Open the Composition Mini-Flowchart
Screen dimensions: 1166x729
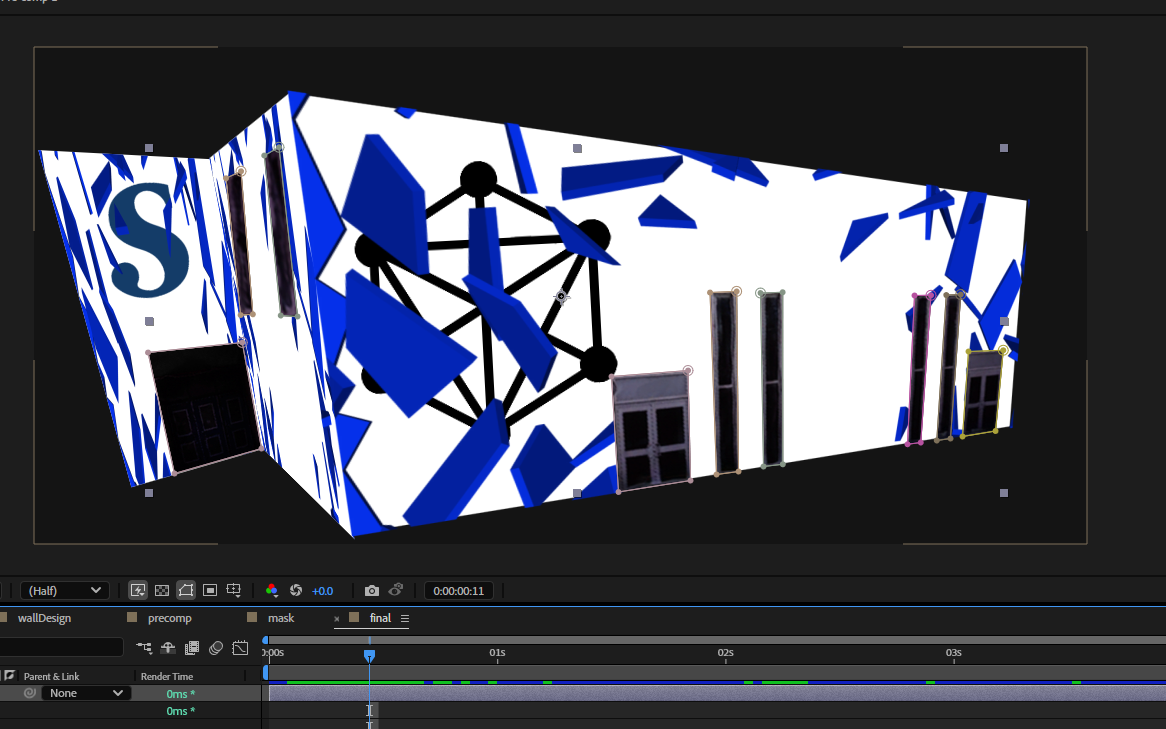pos(144,647)
